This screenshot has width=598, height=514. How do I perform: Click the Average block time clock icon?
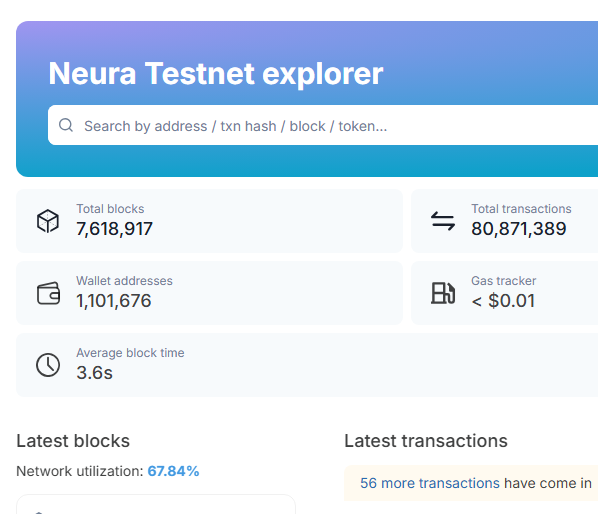pyautogui.click(x=48, y=365)
